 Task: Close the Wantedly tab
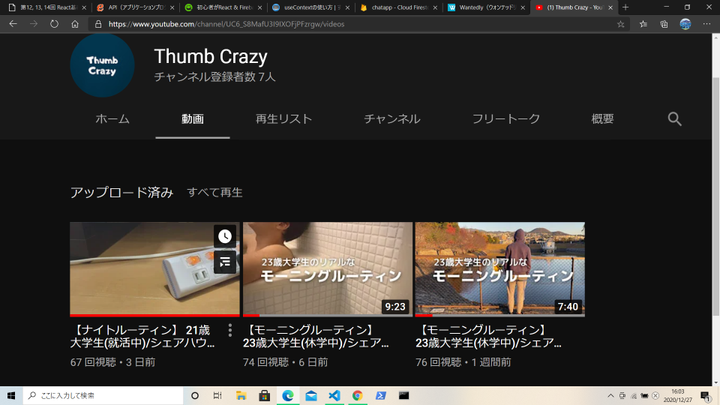523,8
